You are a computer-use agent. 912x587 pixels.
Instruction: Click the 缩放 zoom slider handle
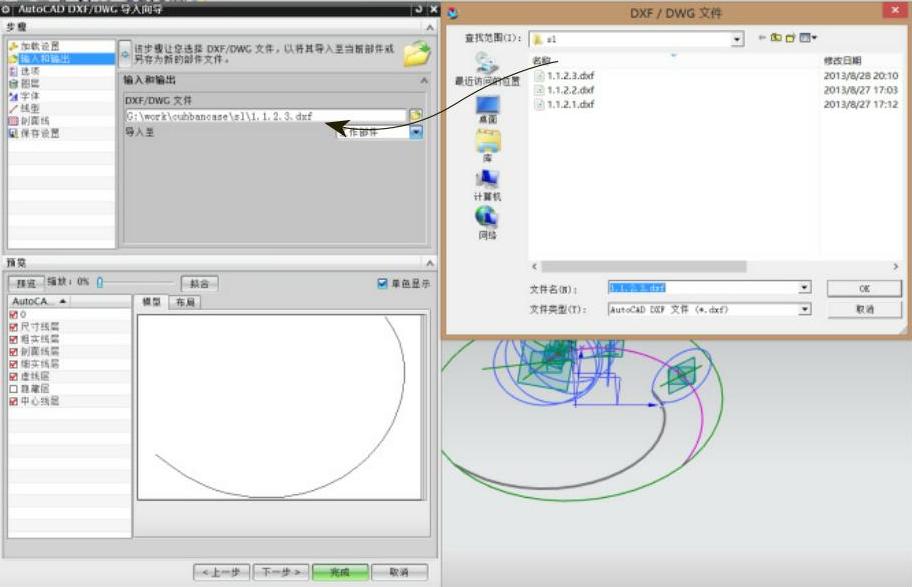point(100,282)
